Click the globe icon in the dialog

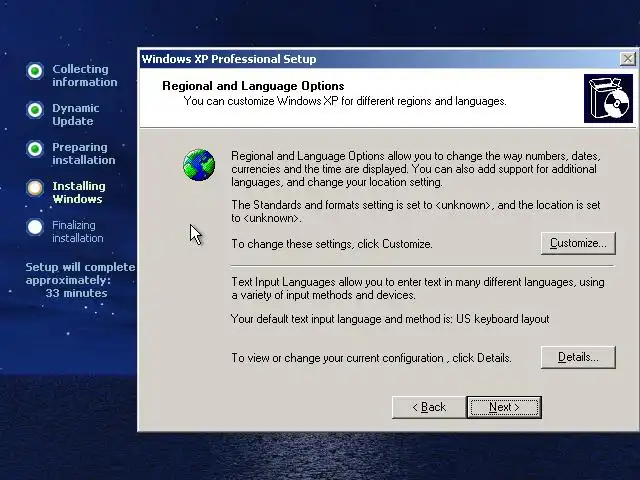pos(199,165)
